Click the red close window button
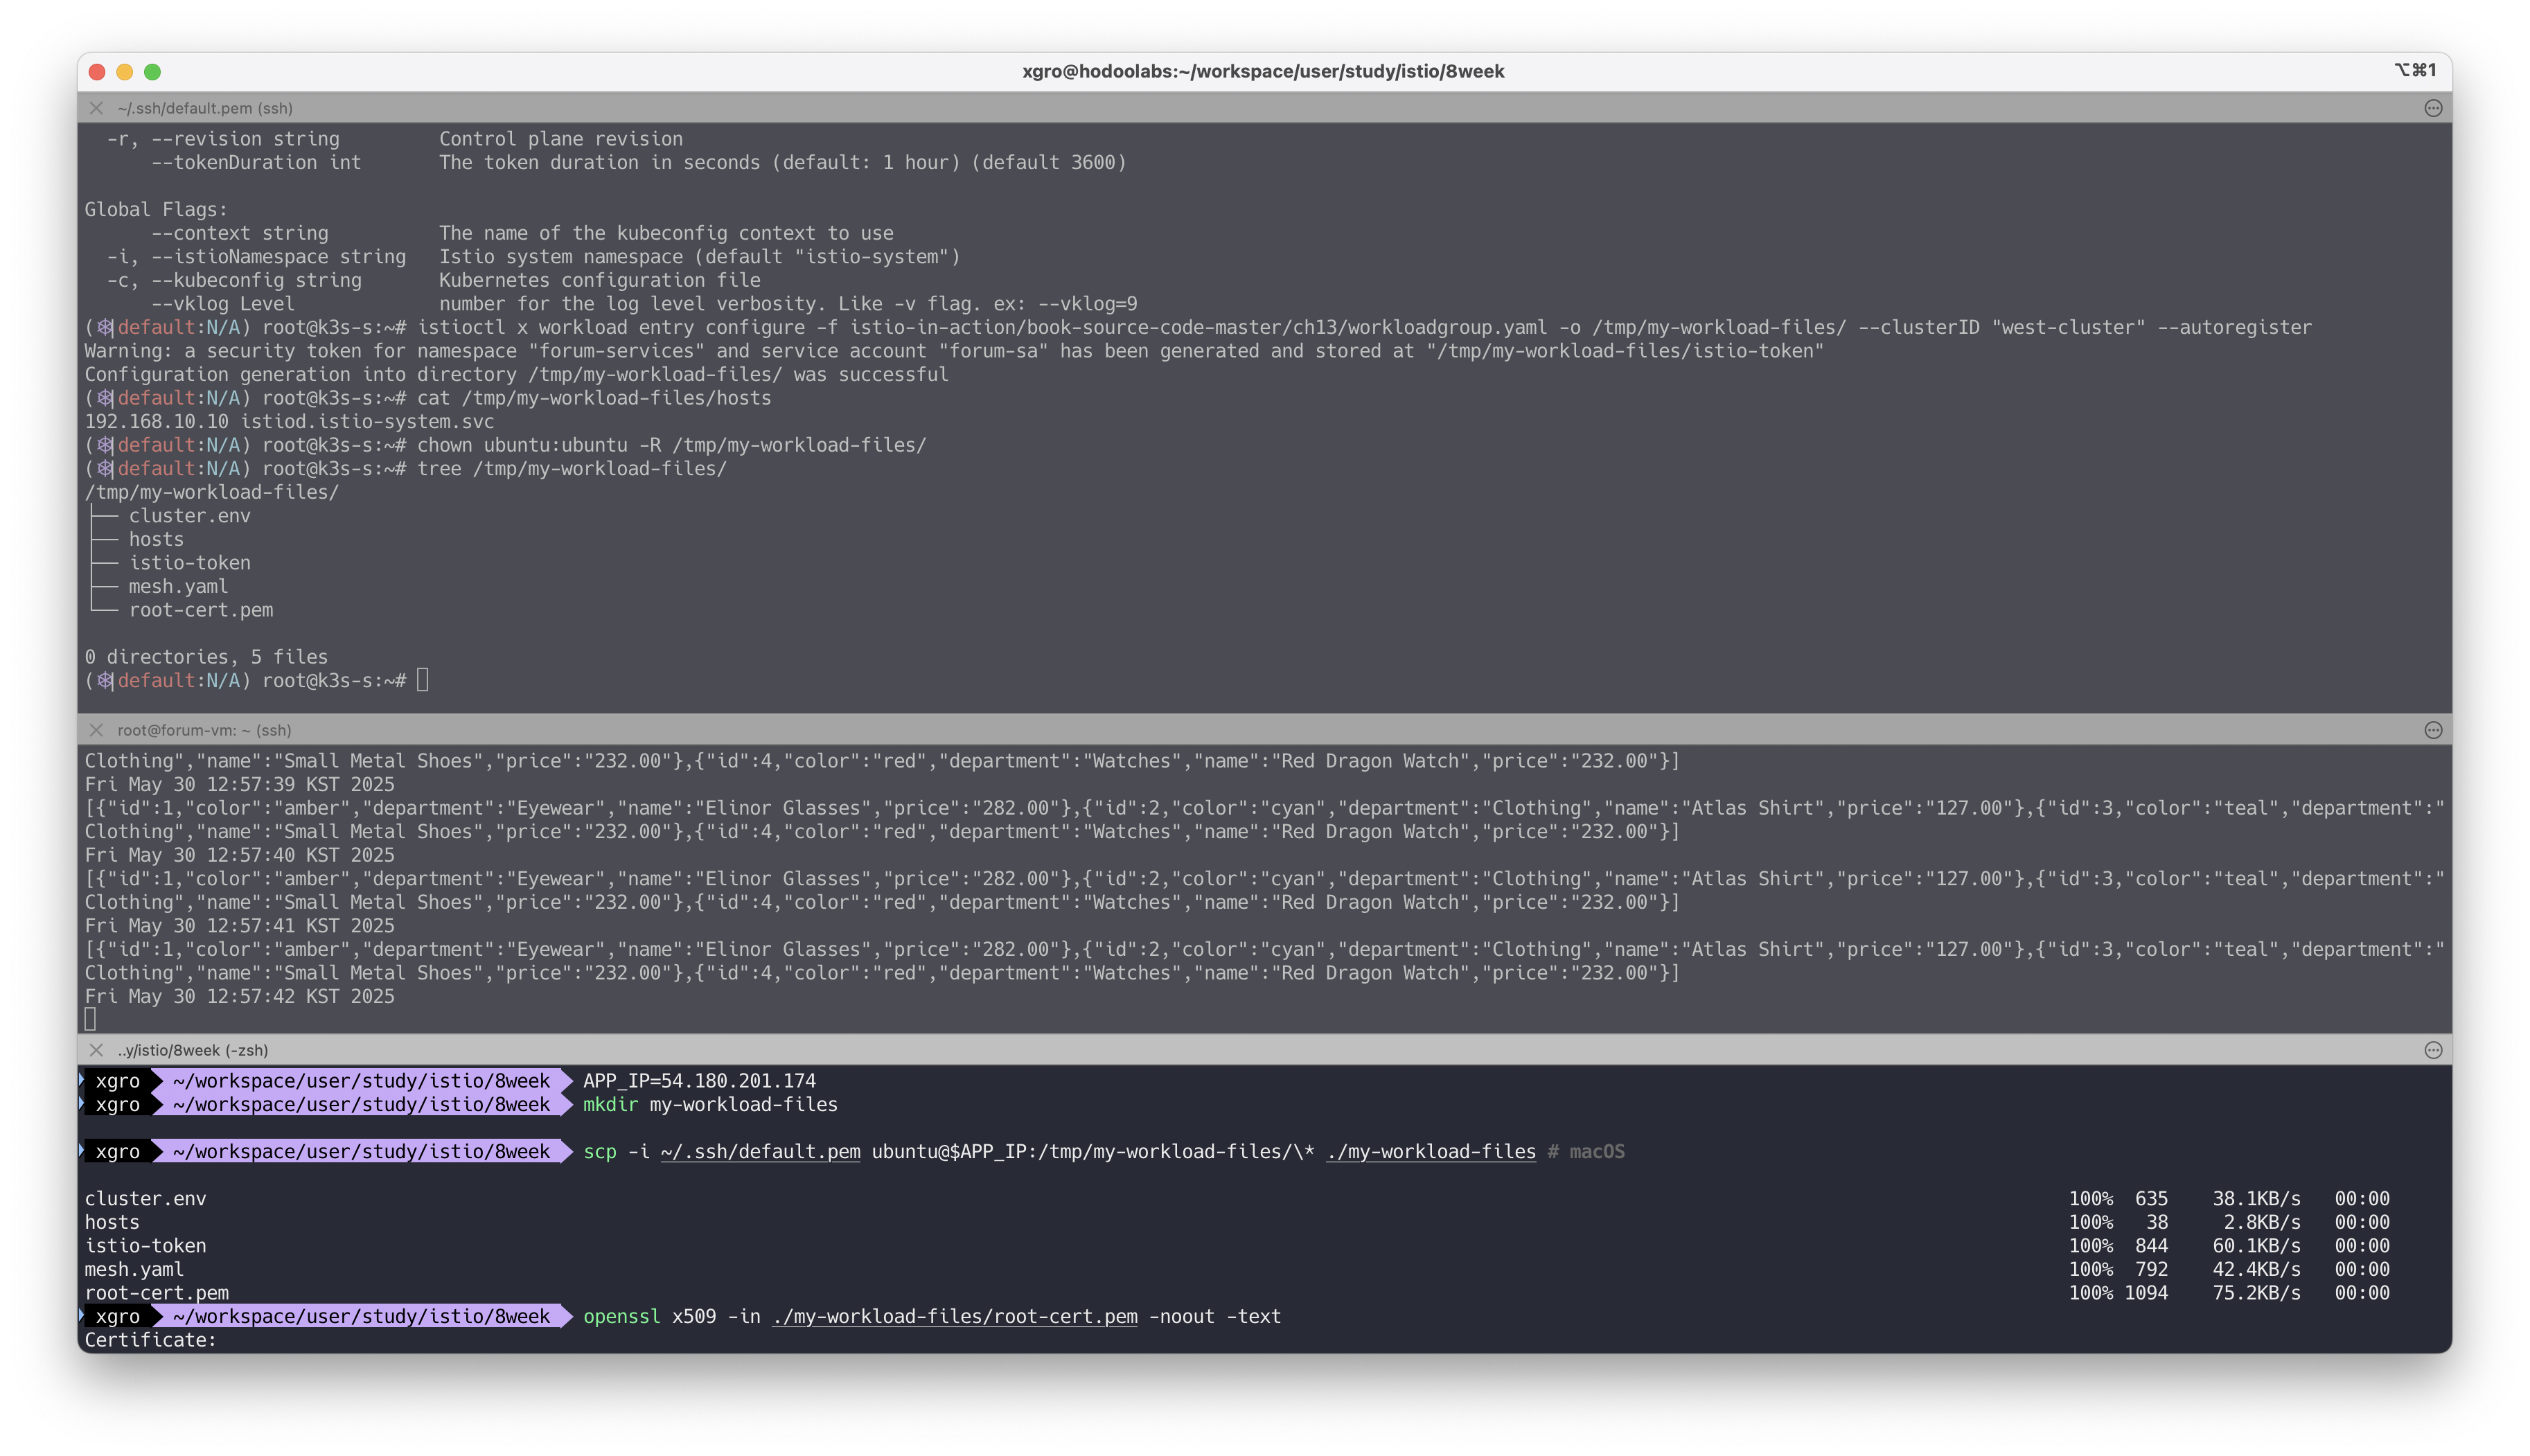The height and width of the screenshot is (1456, 2530). [x=97, y=72]
